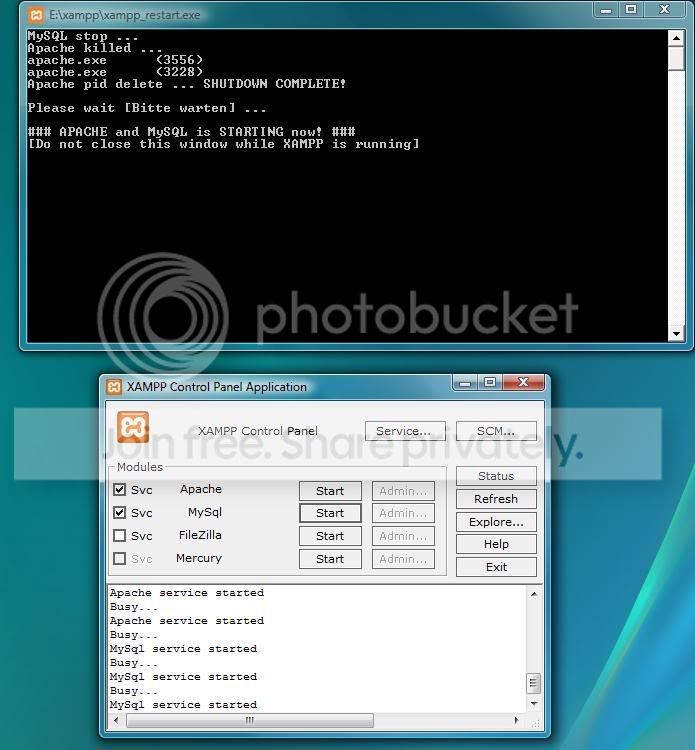Click log horizontal scrollbar right arrow
Viewport: 695px width, 750px height.
point(516,720)
